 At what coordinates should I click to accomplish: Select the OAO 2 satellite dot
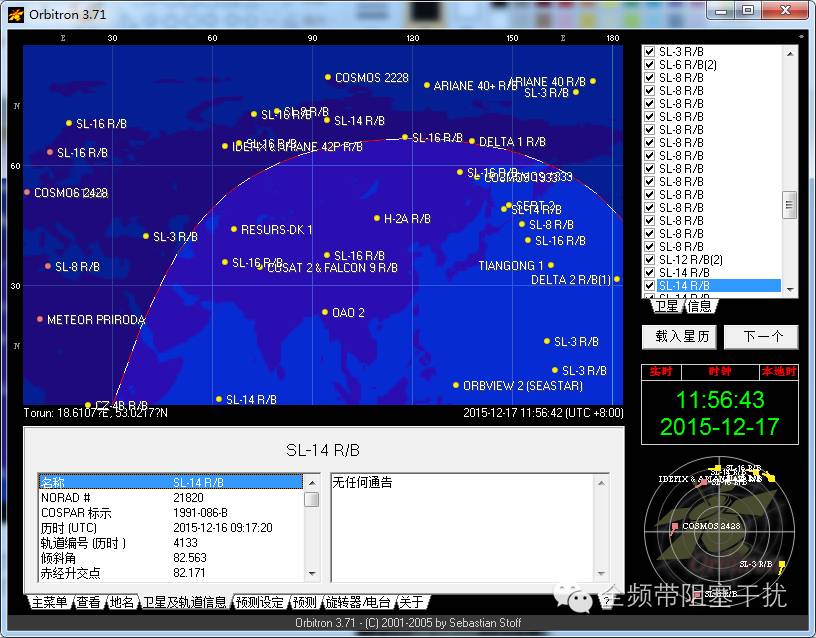coord(325,312)
